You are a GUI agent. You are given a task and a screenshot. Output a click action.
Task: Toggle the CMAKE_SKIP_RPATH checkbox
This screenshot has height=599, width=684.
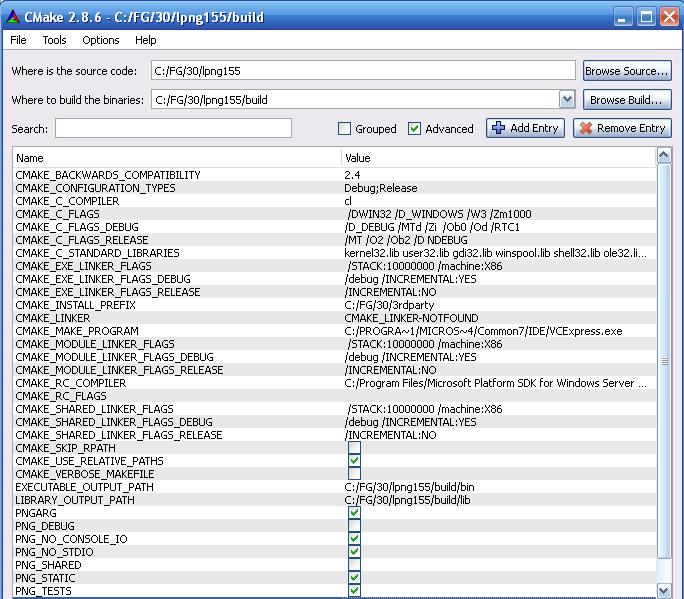click(354, 448)
